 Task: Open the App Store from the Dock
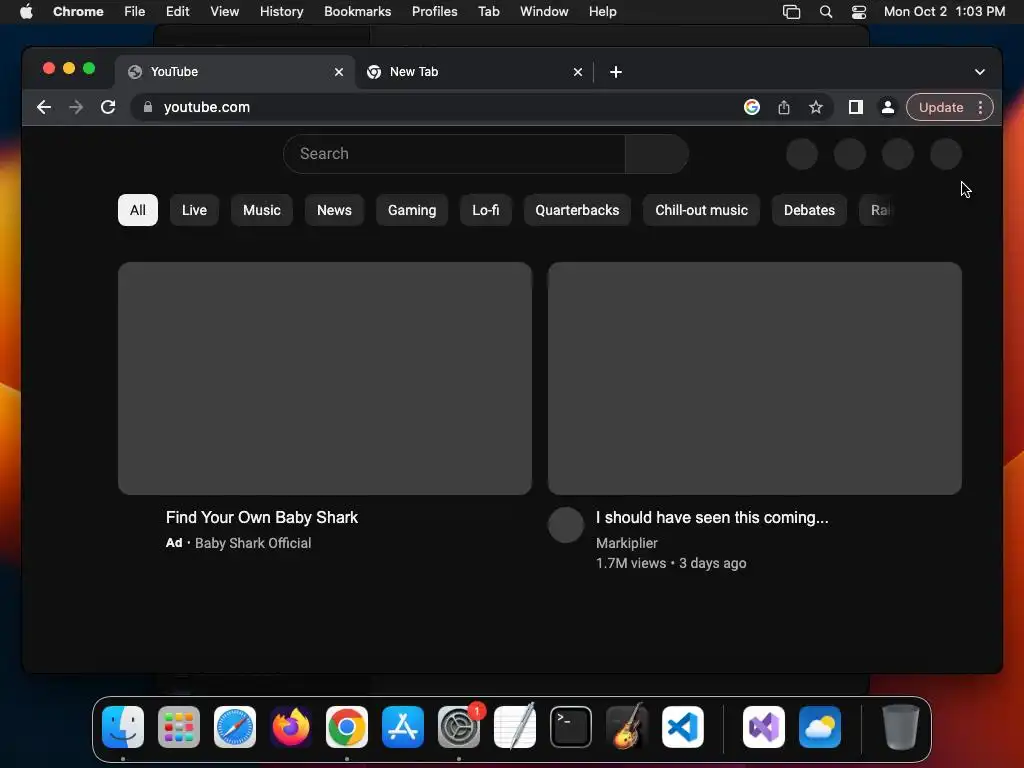tap(403, 727)
